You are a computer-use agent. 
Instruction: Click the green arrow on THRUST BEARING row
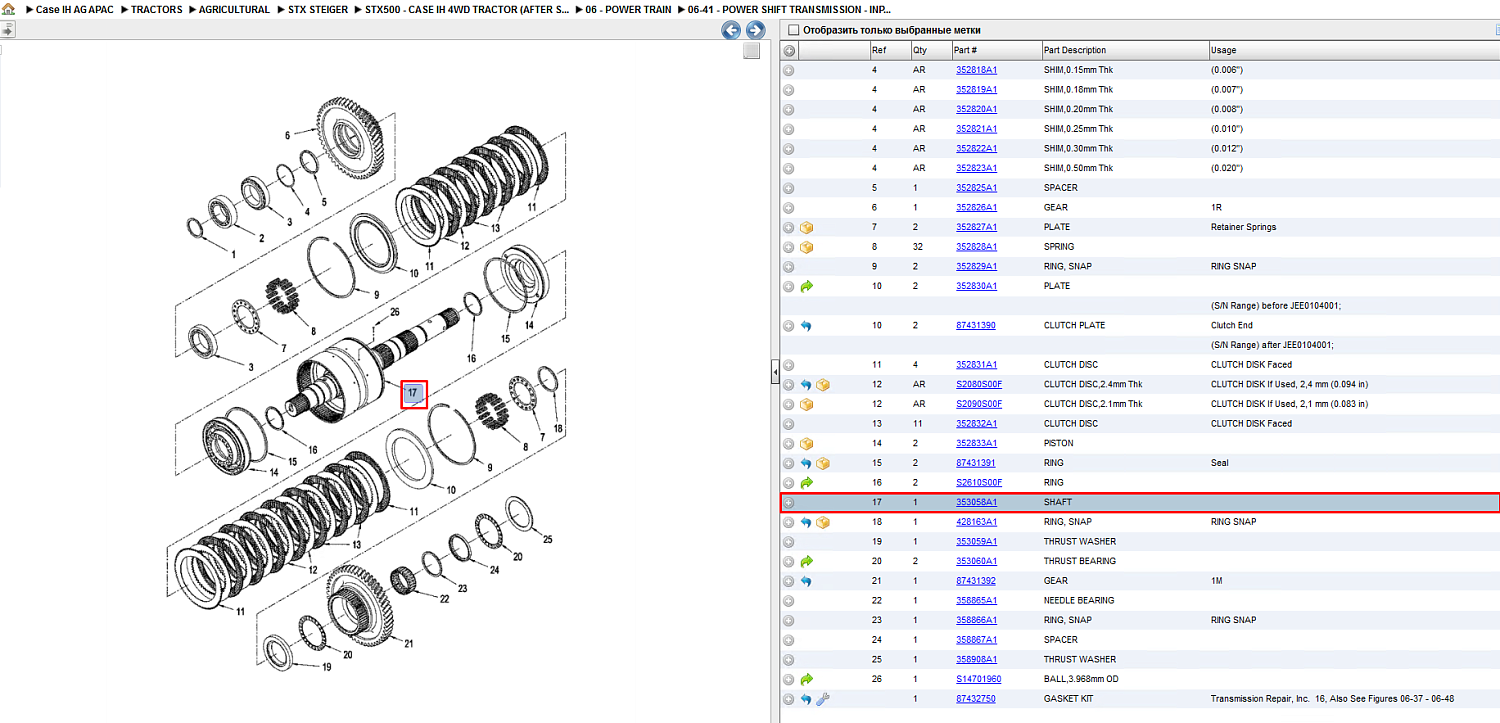pos(807,561)
